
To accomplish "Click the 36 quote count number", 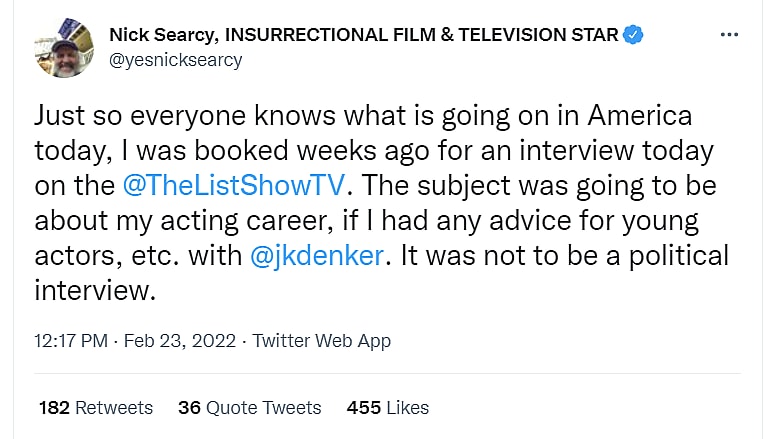I will (x=189, y=408).
